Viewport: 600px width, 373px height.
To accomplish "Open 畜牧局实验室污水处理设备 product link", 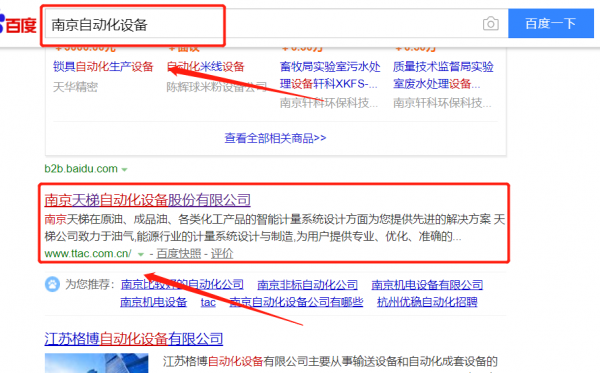I will pos(330,75).
